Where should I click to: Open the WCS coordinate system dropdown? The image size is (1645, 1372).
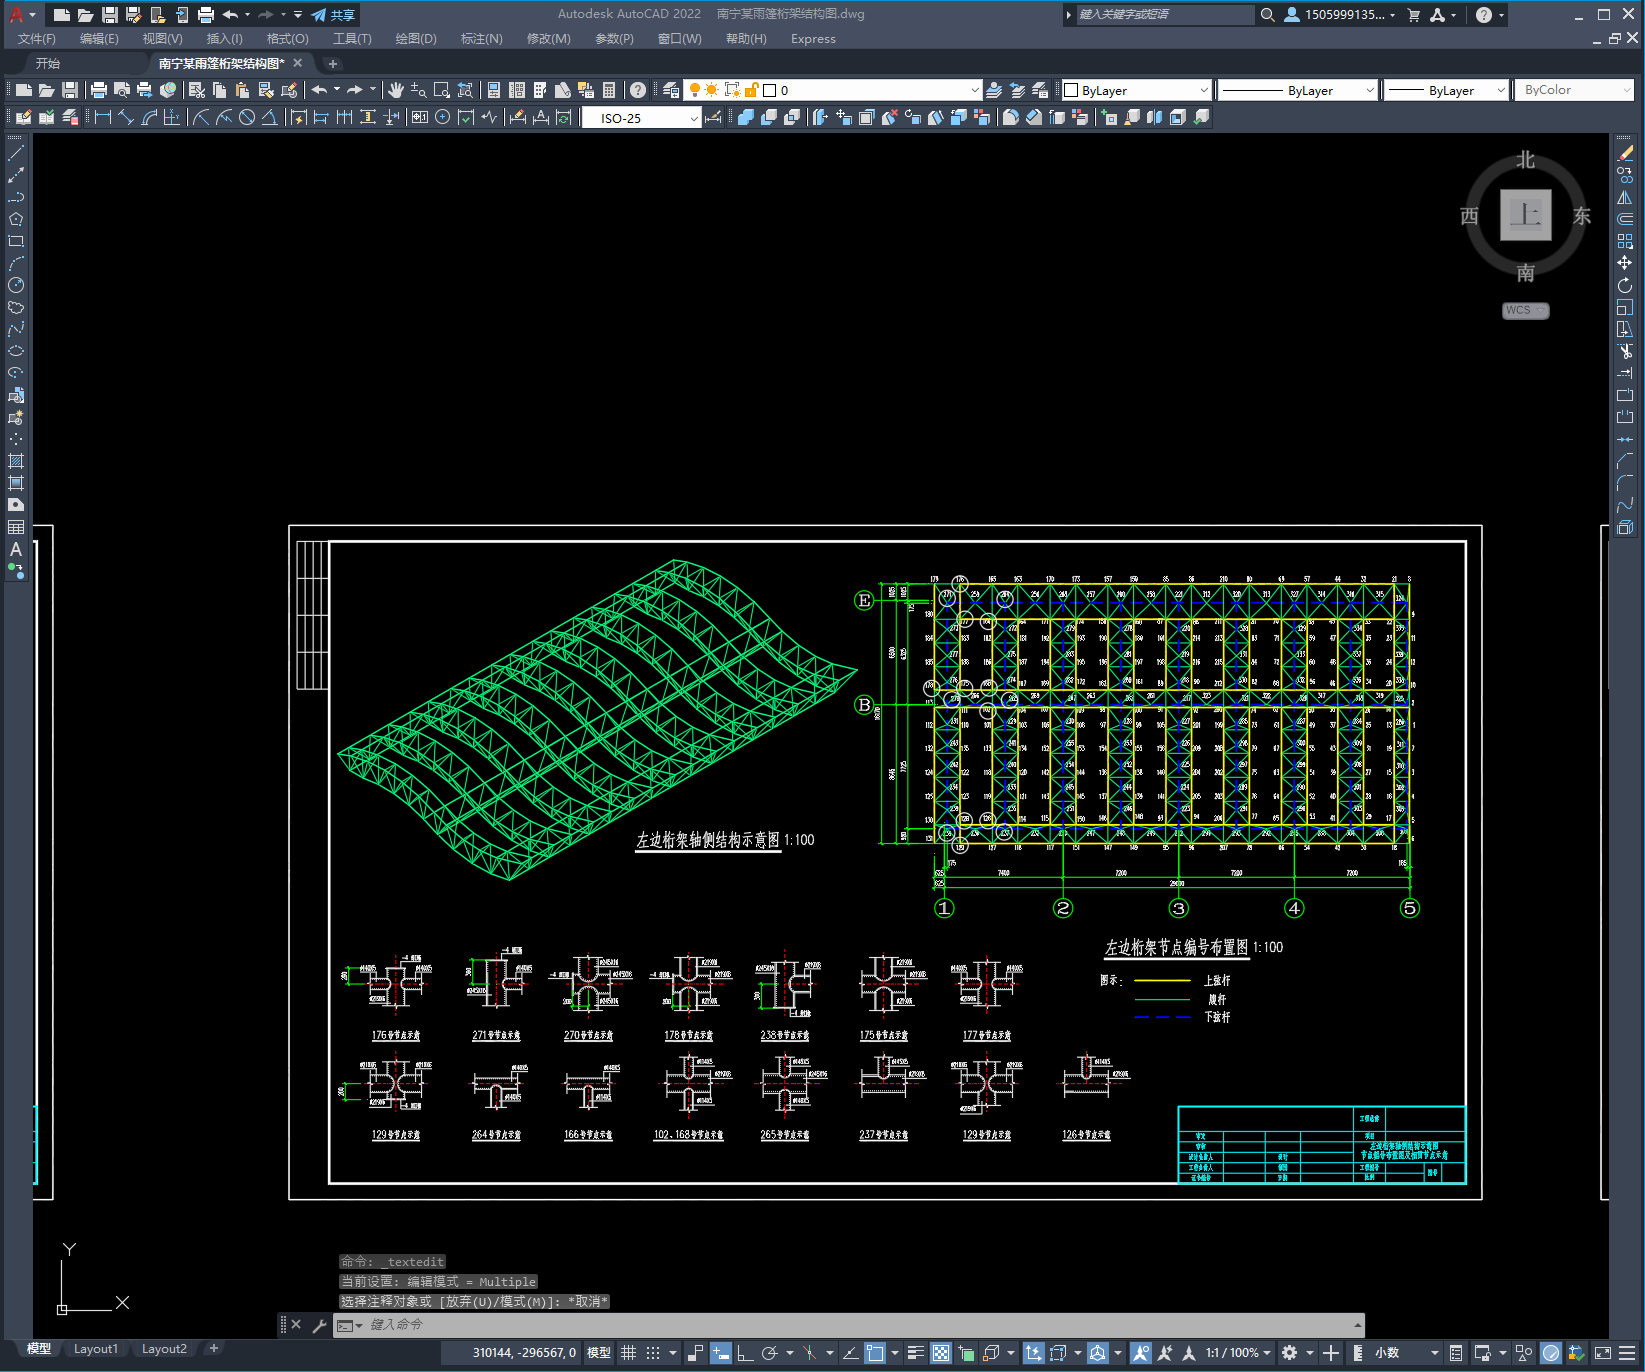coord(1526,310)
